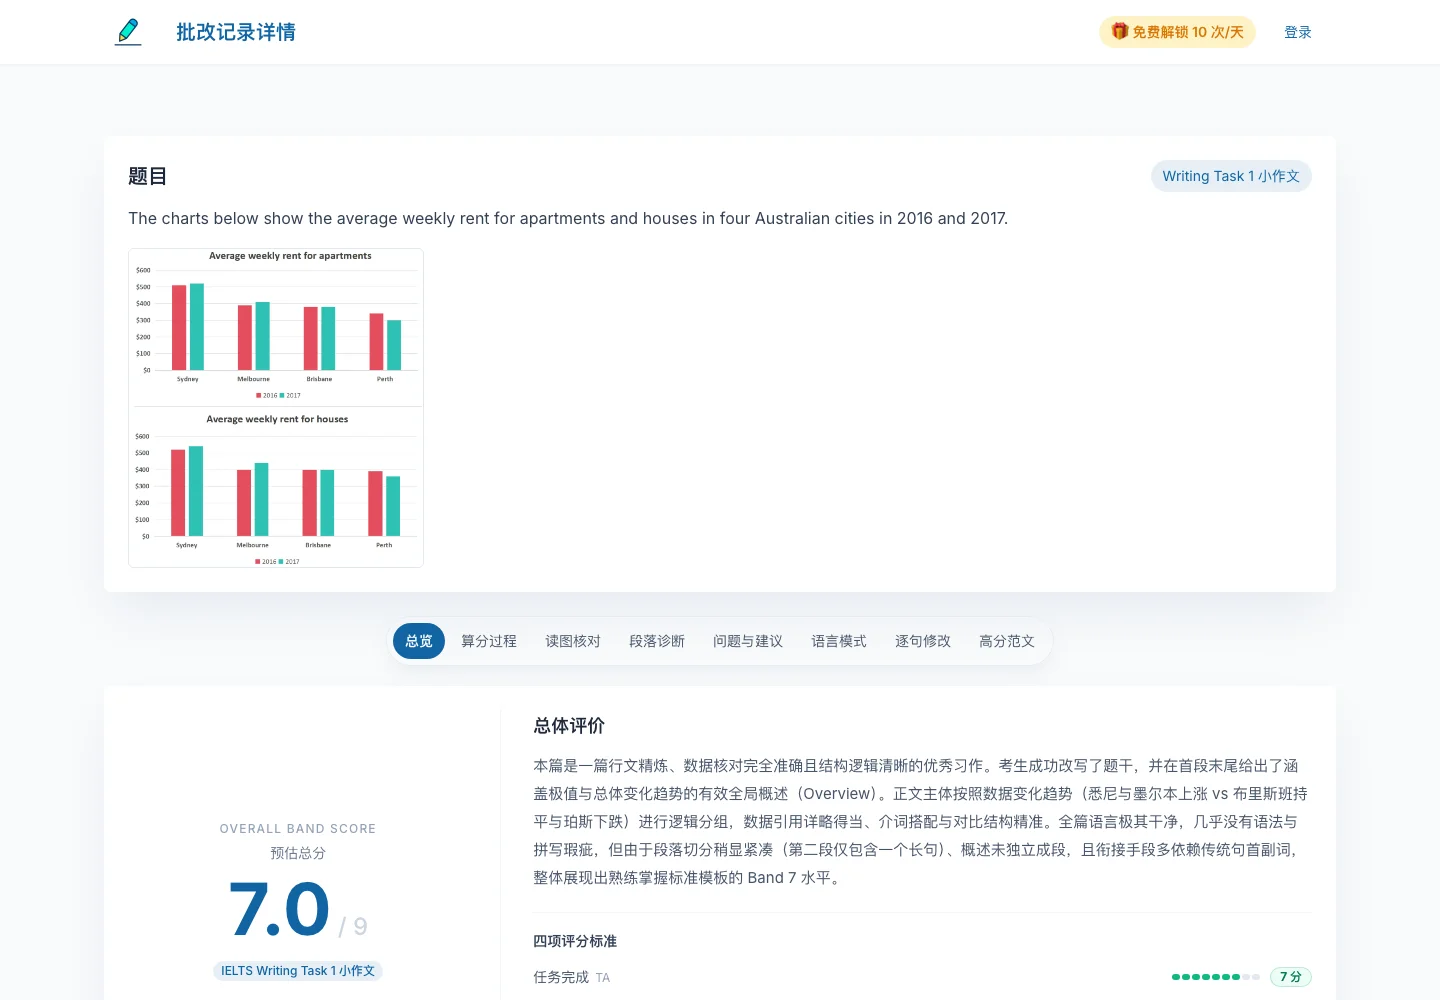The image size is (1440, 1000).
Task: Click the 四项评分标准 label
Action: click(575, 941)
